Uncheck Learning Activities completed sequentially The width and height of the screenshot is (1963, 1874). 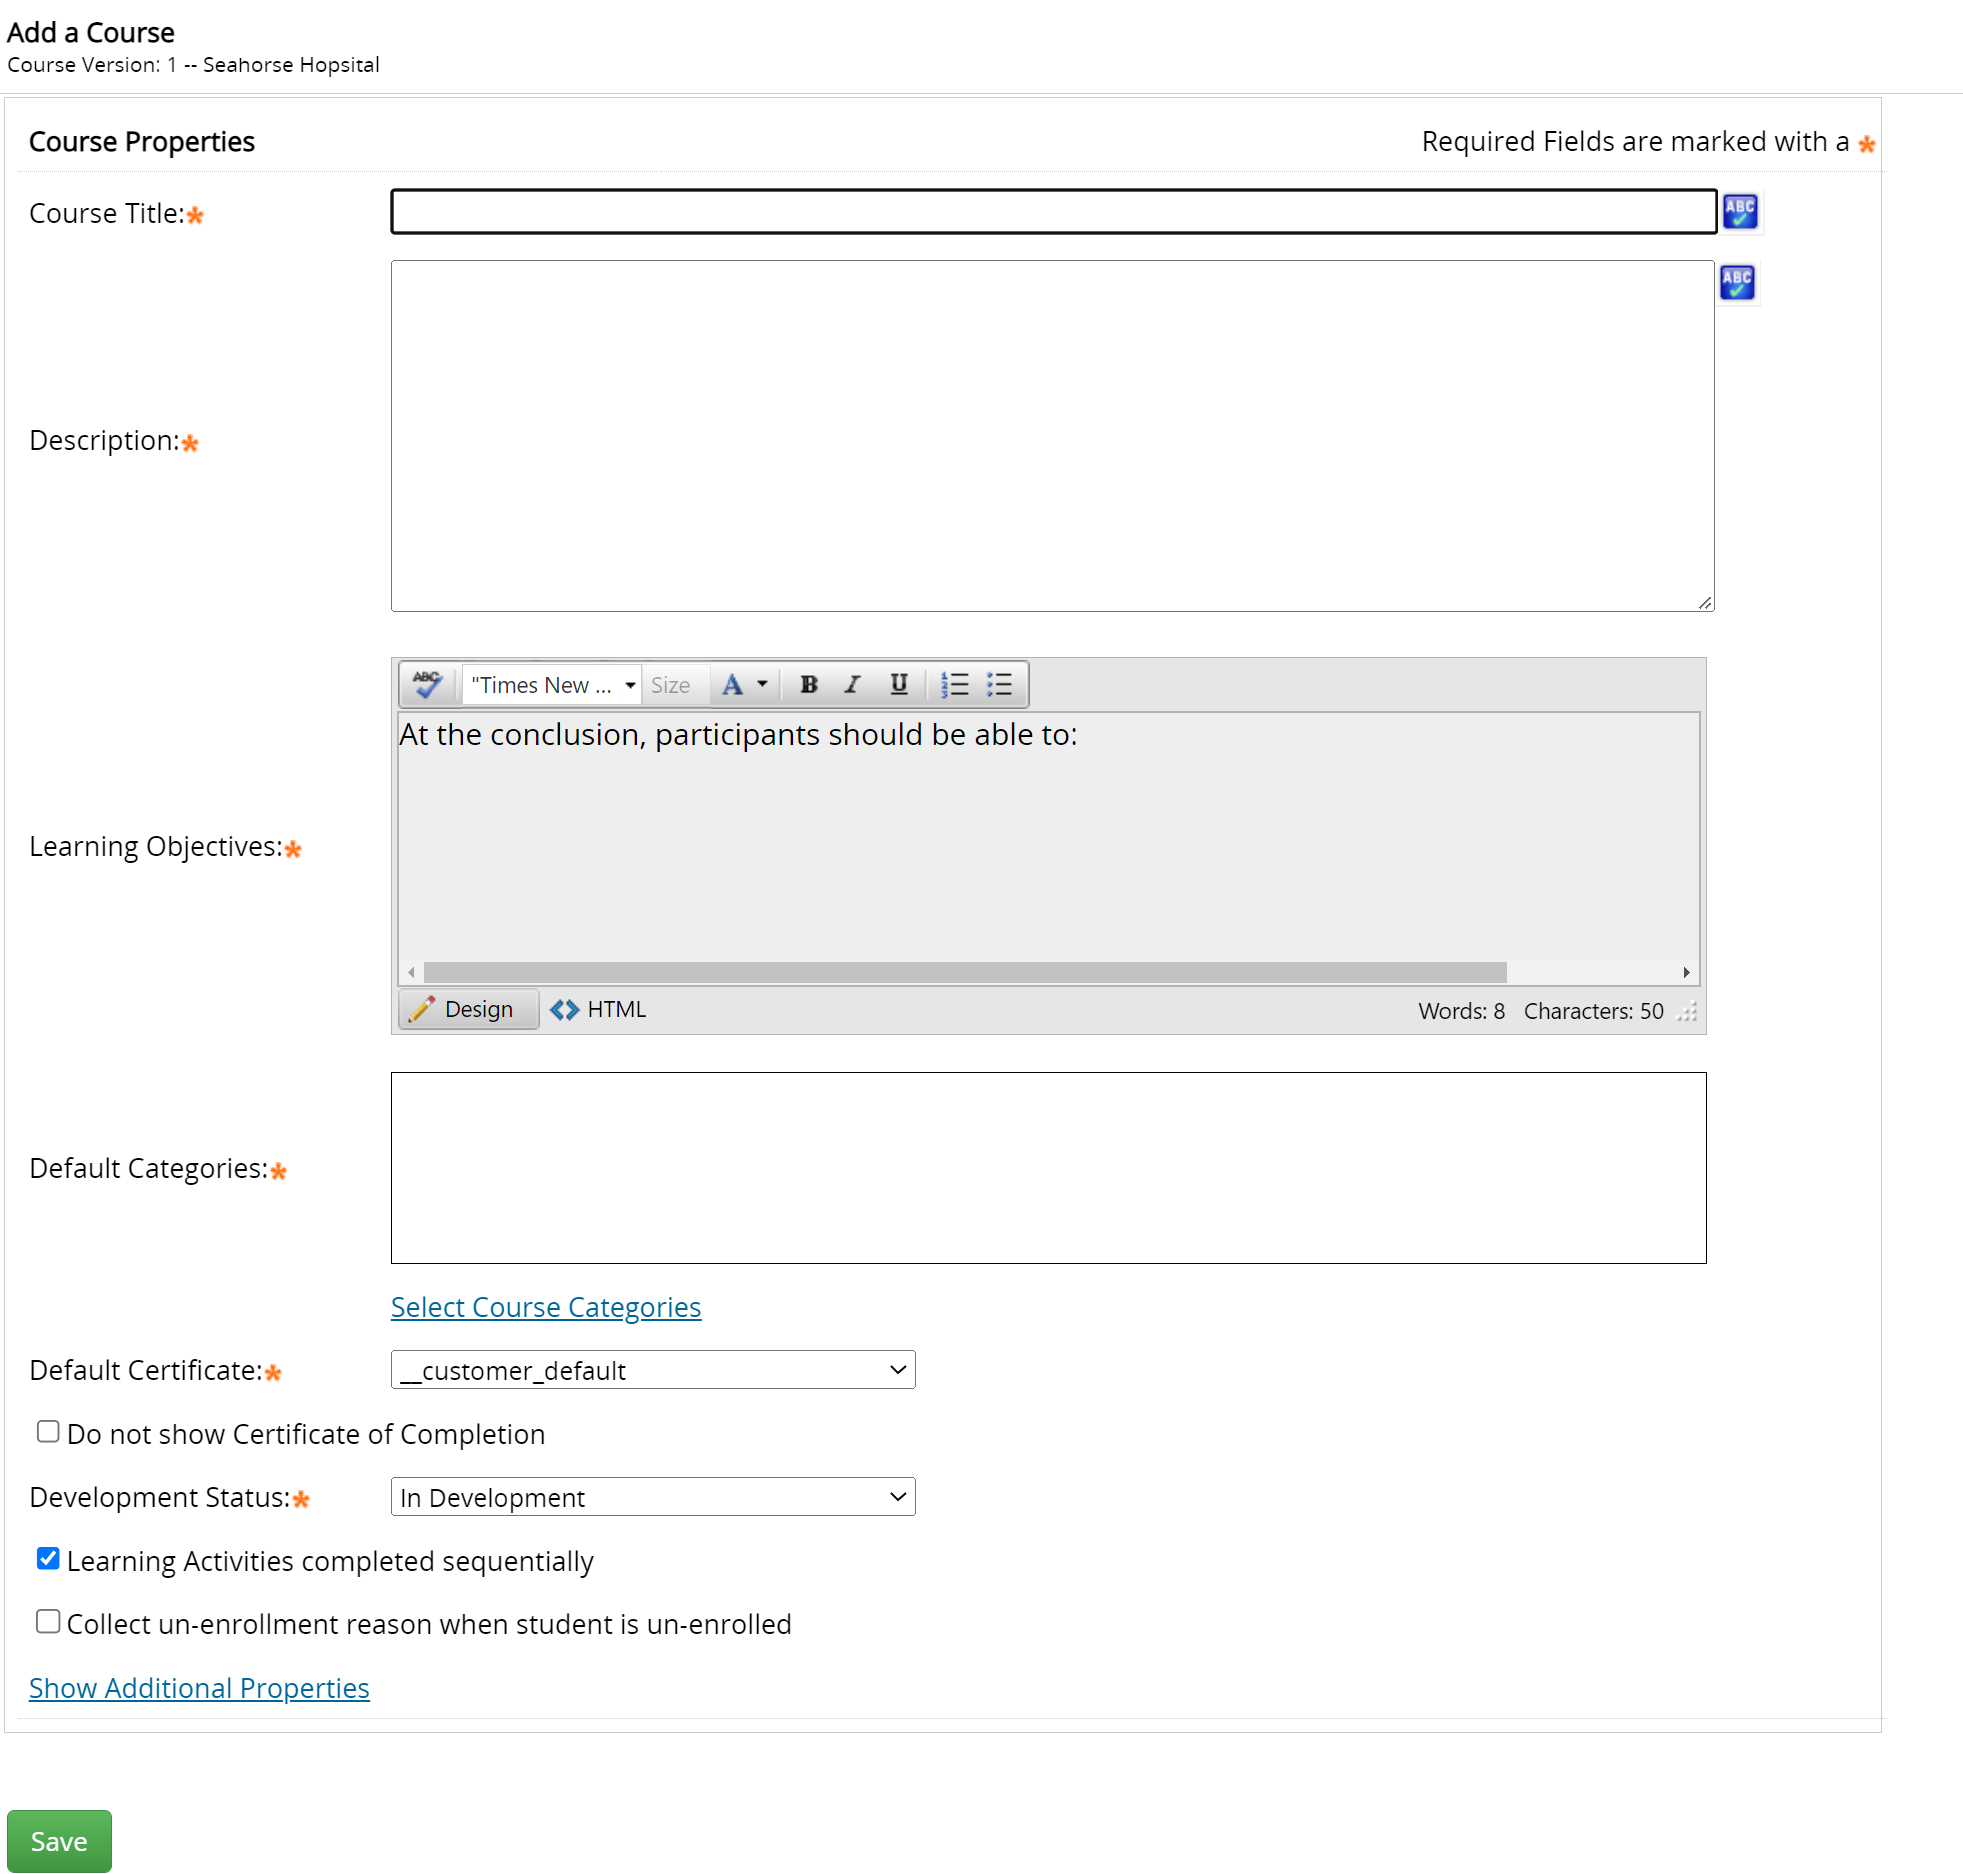point(47,1559)
